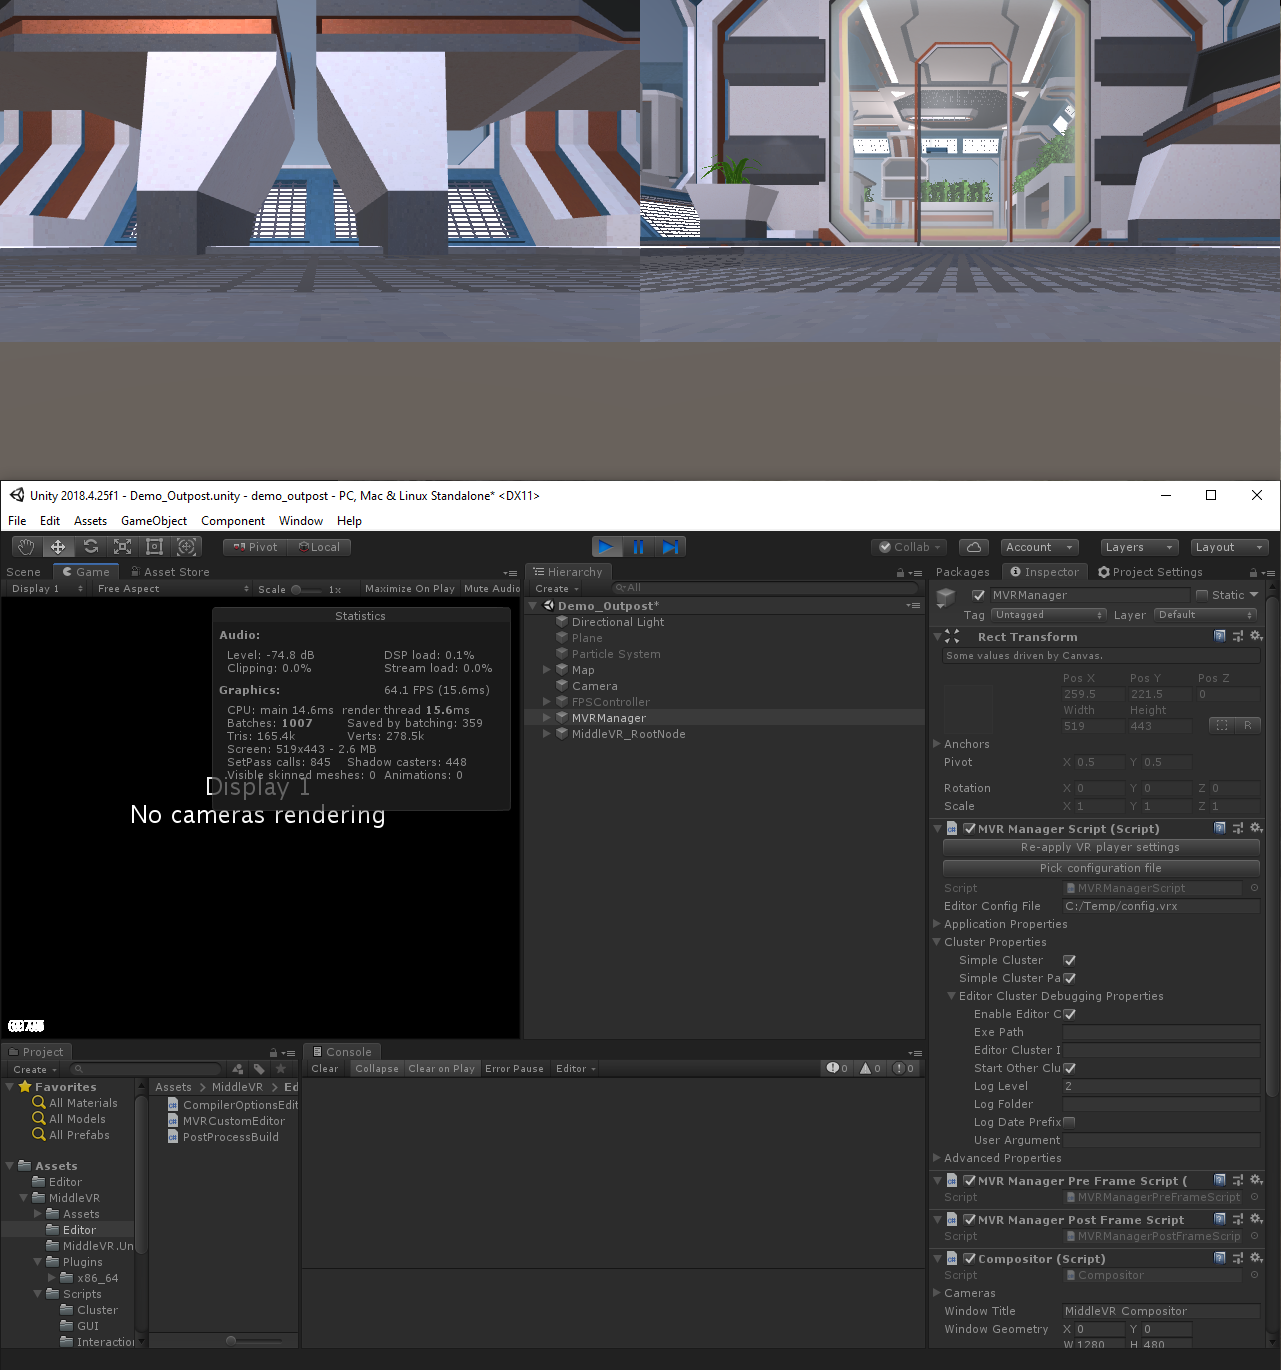
Task: Select the Hand tool in toolbar
Action: click(26, 547)
